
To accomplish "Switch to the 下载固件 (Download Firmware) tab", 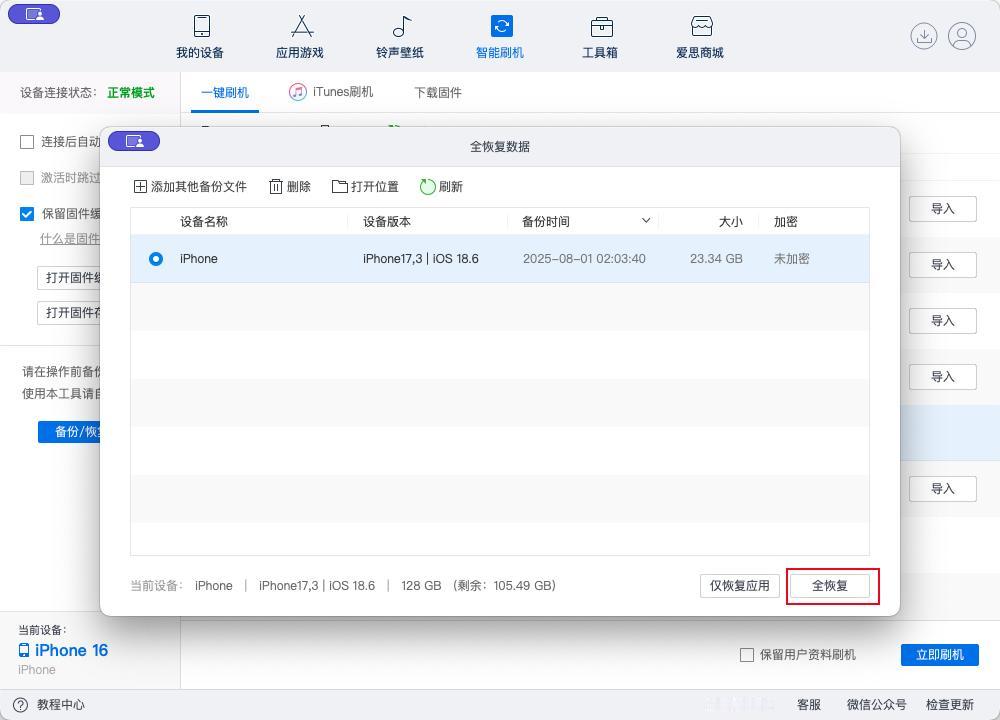I will click(438, 92).
